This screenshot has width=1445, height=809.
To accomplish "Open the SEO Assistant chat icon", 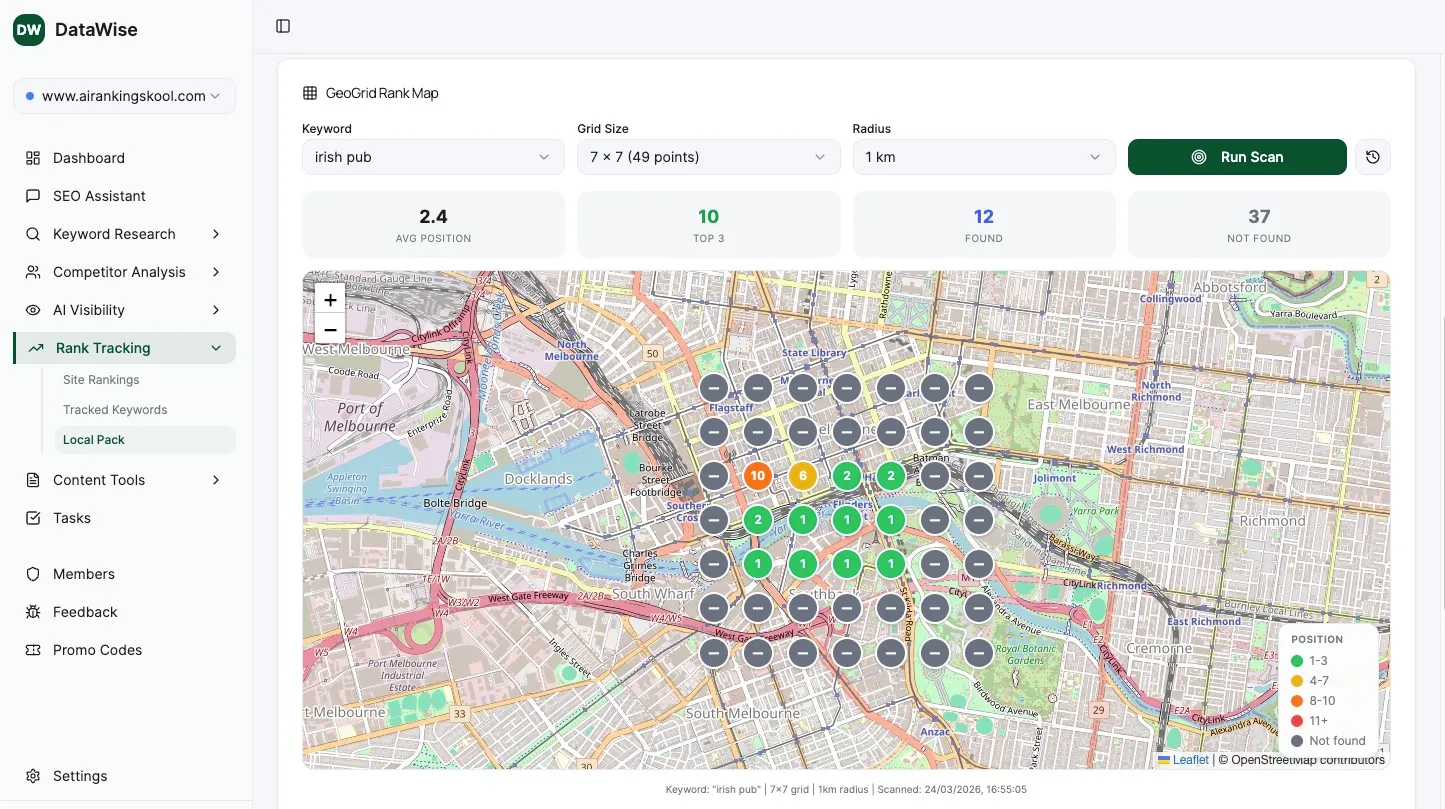I will pos(33,196).
